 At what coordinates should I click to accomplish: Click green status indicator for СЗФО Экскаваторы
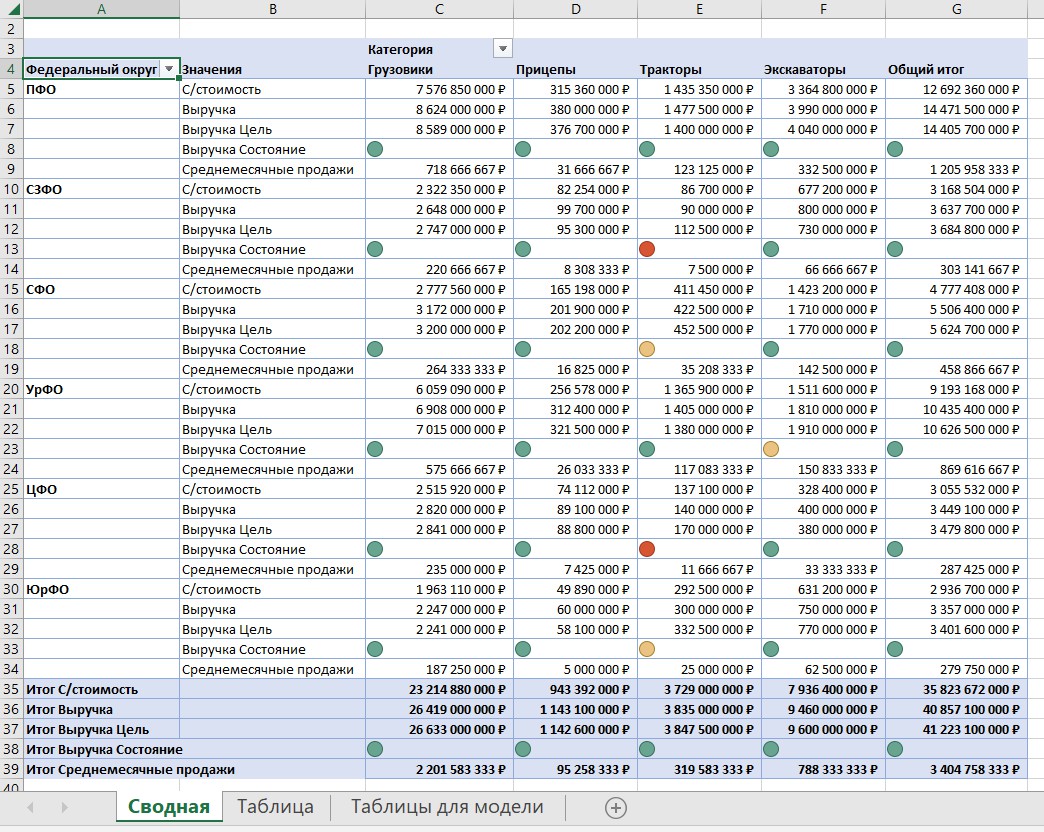[x=771, y=249]
